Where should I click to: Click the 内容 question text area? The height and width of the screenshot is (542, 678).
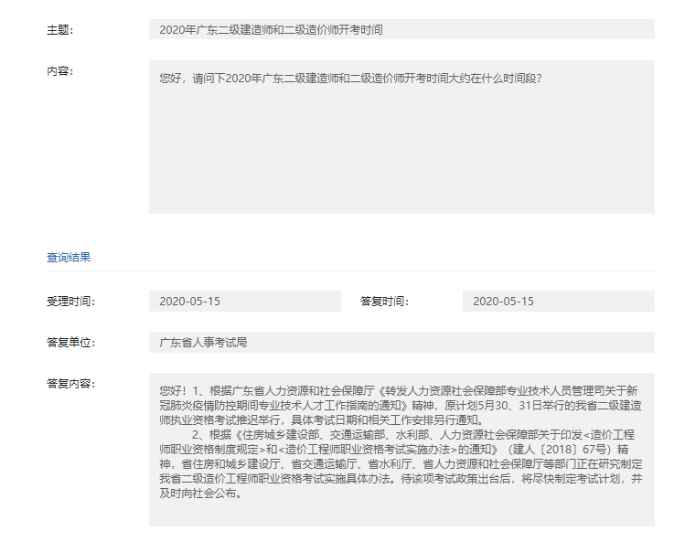pyautogui.click(x=402, y=137)
